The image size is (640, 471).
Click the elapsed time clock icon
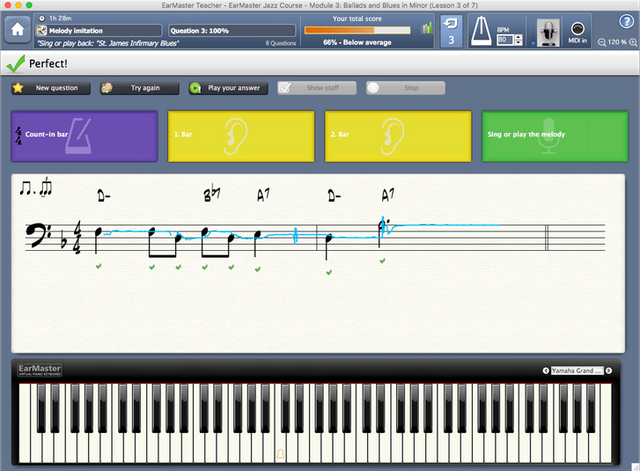[x=42, y=18]
